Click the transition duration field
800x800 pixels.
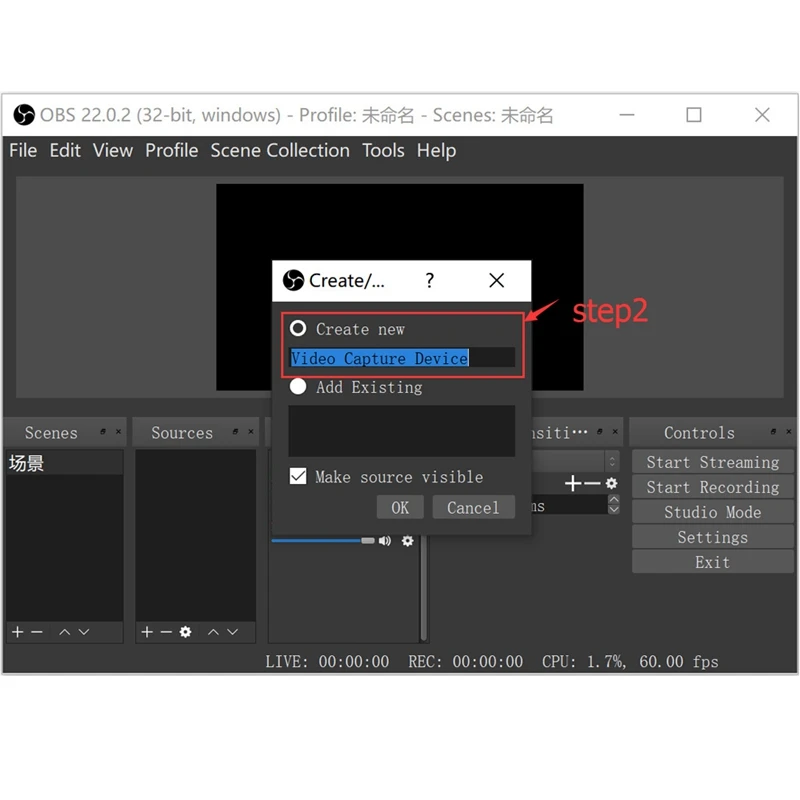[x=569, y=505]
